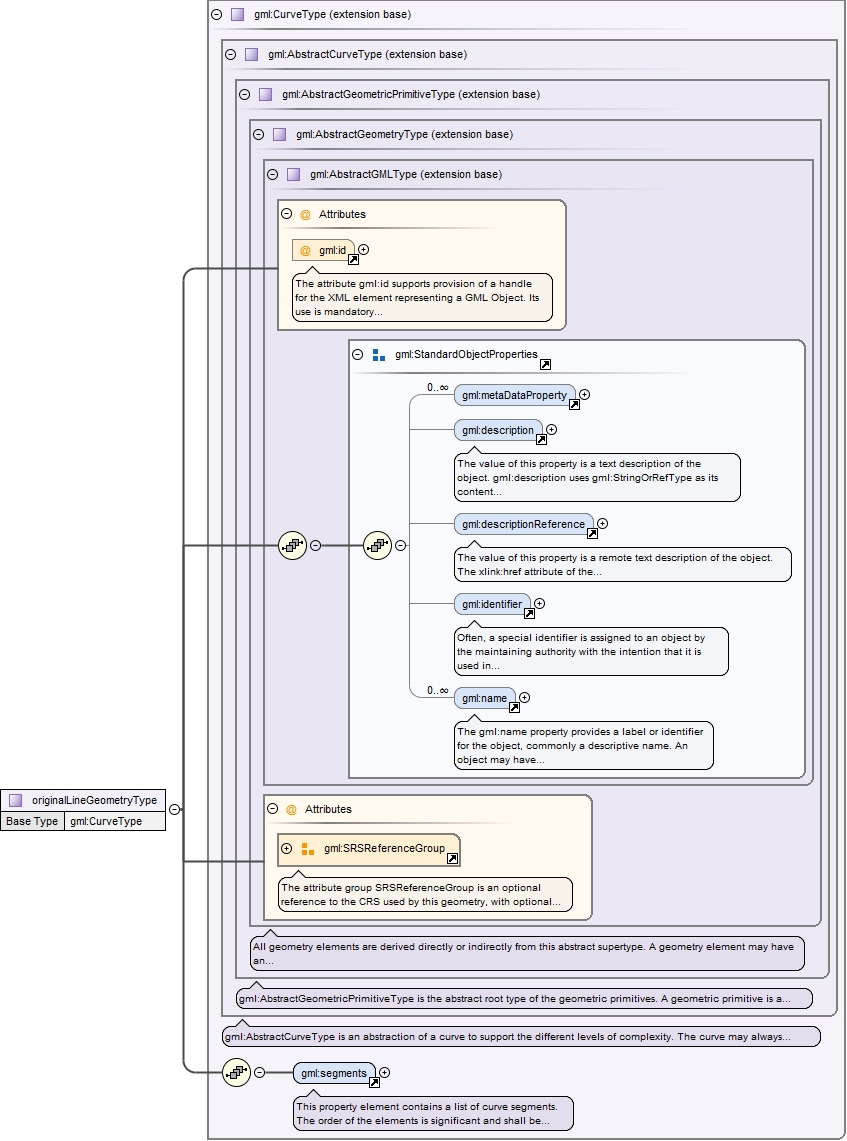Collapse the outer sequence compositor beside AbstractGMLType
The image size is (847, 1141).
pyautogui.click(x=316, y=545)
